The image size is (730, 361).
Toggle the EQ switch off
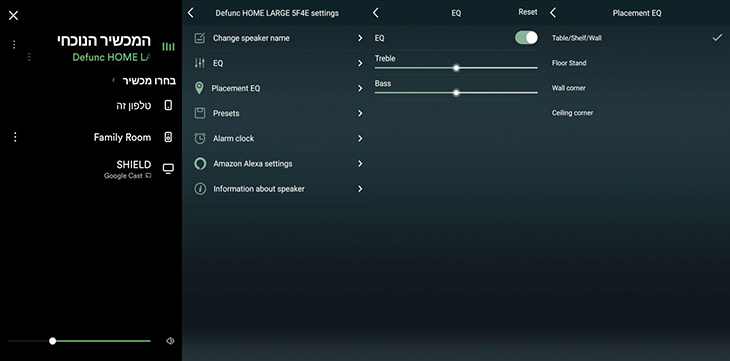click(x=526, y=38)
